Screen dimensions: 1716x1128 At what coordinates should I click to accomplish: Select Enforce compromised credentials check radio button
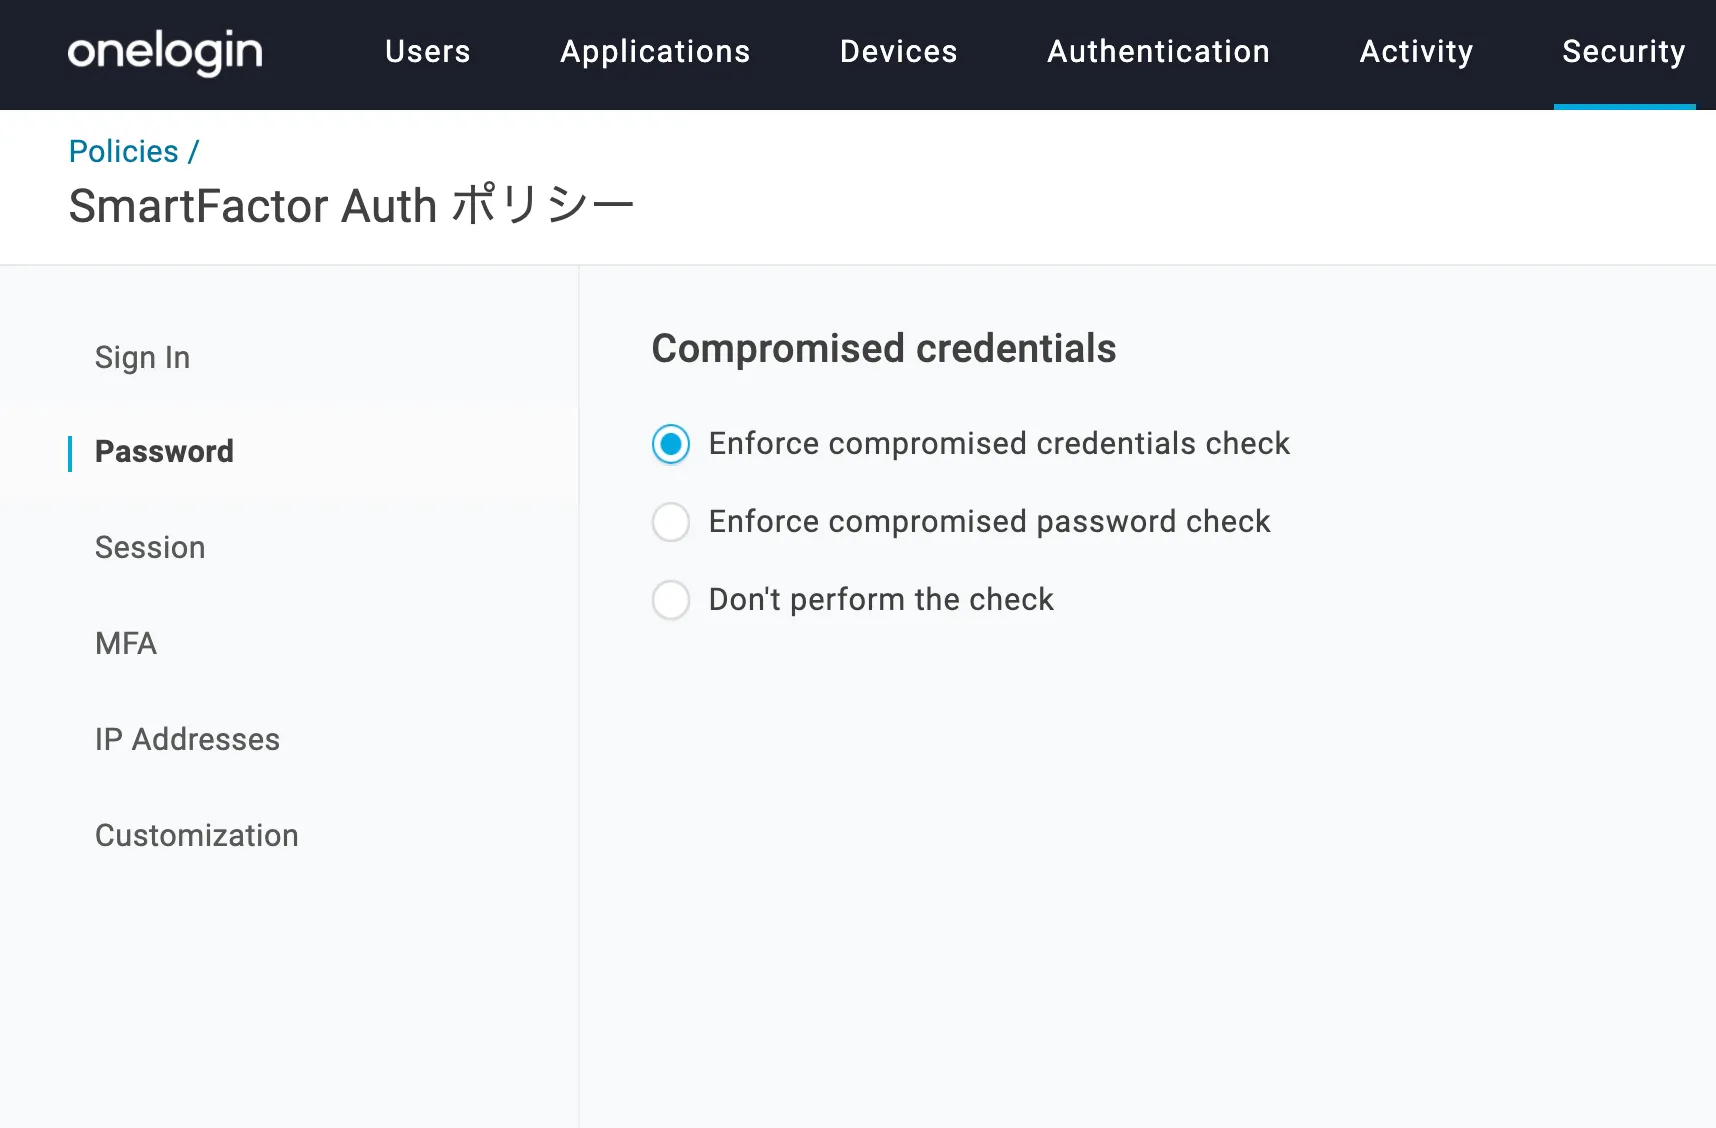click(x=671, y=444)
